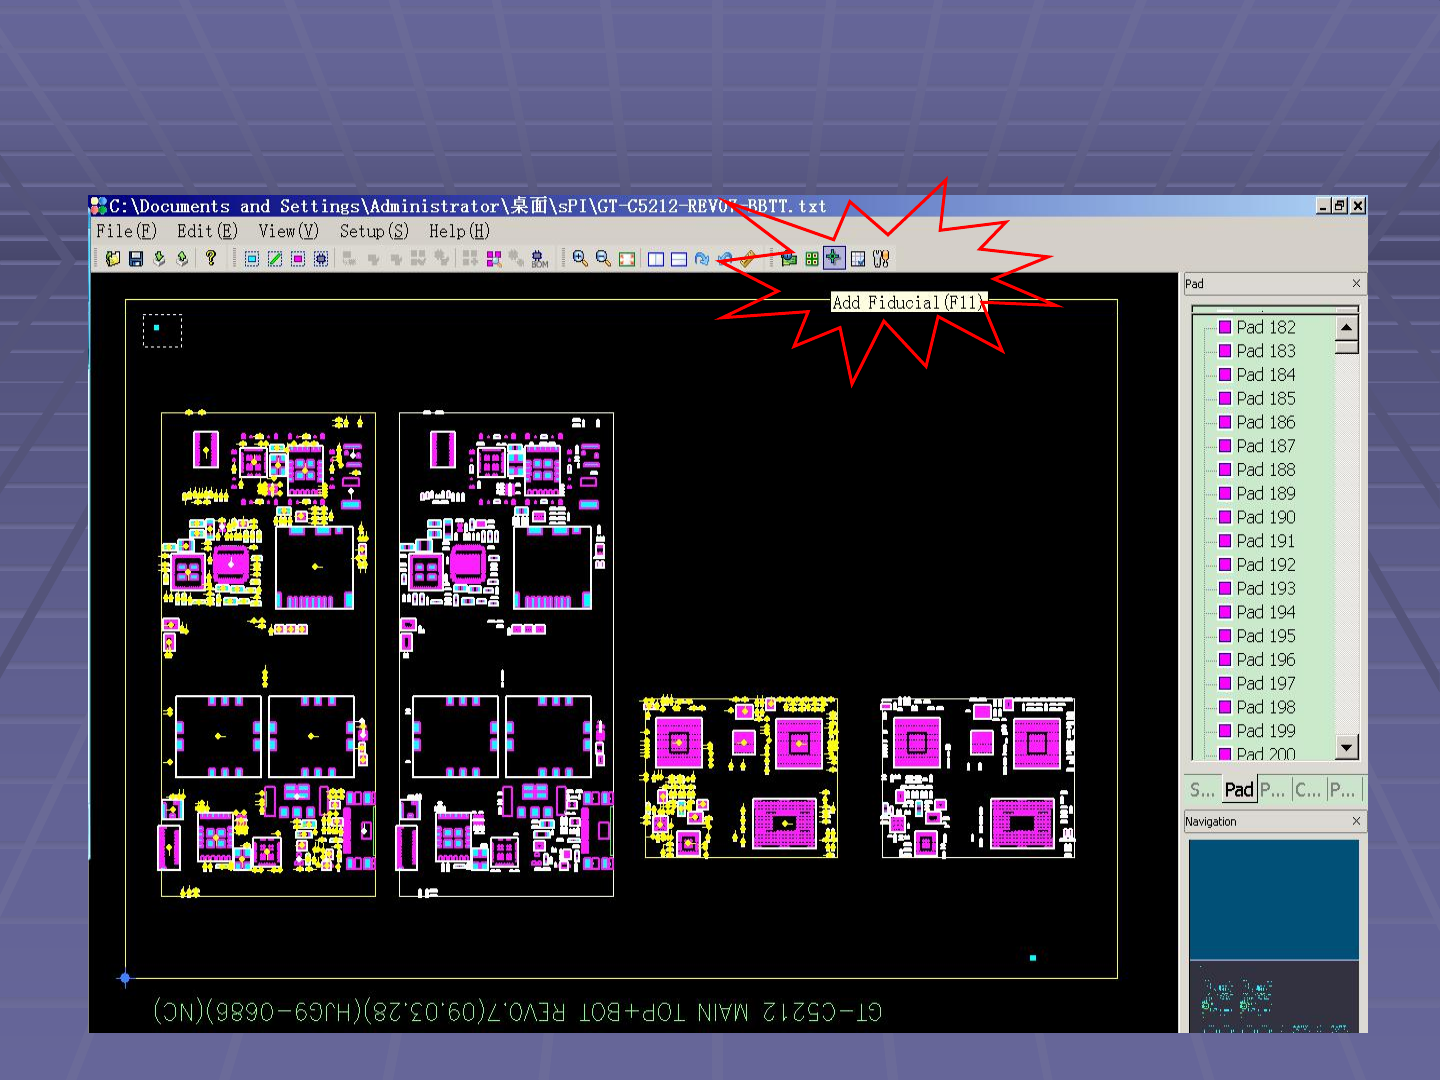Image resolution: width=1440 pixels, height=1080 pixels.
Task: Select the cyan rectangle selection tool
Action: point(252,259)
